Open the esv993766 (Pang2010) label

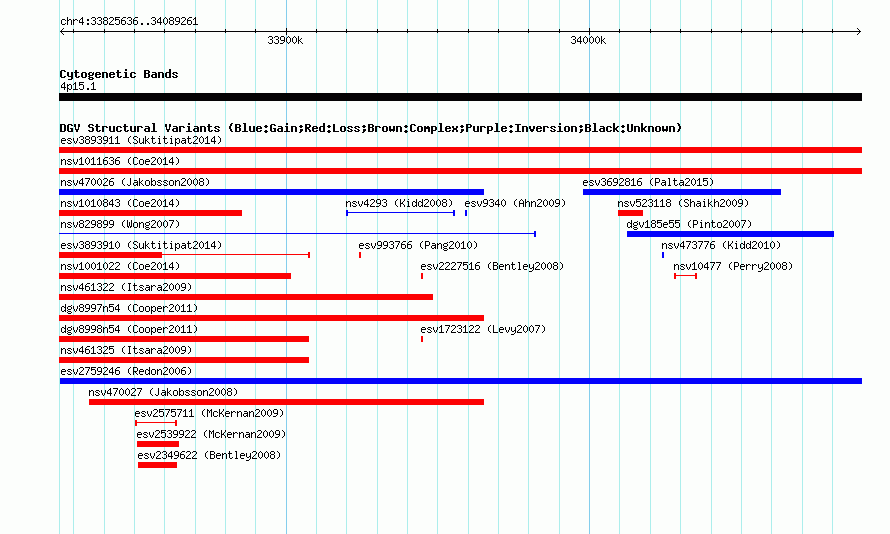(418, 245)
